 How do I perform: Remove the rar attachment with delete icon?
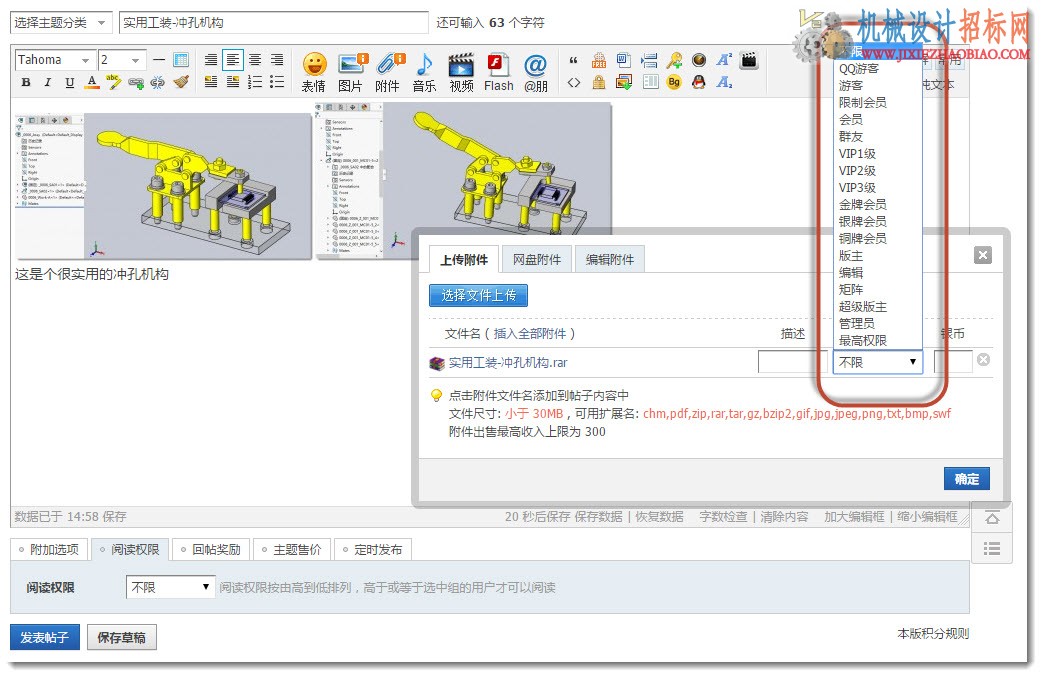984,359
